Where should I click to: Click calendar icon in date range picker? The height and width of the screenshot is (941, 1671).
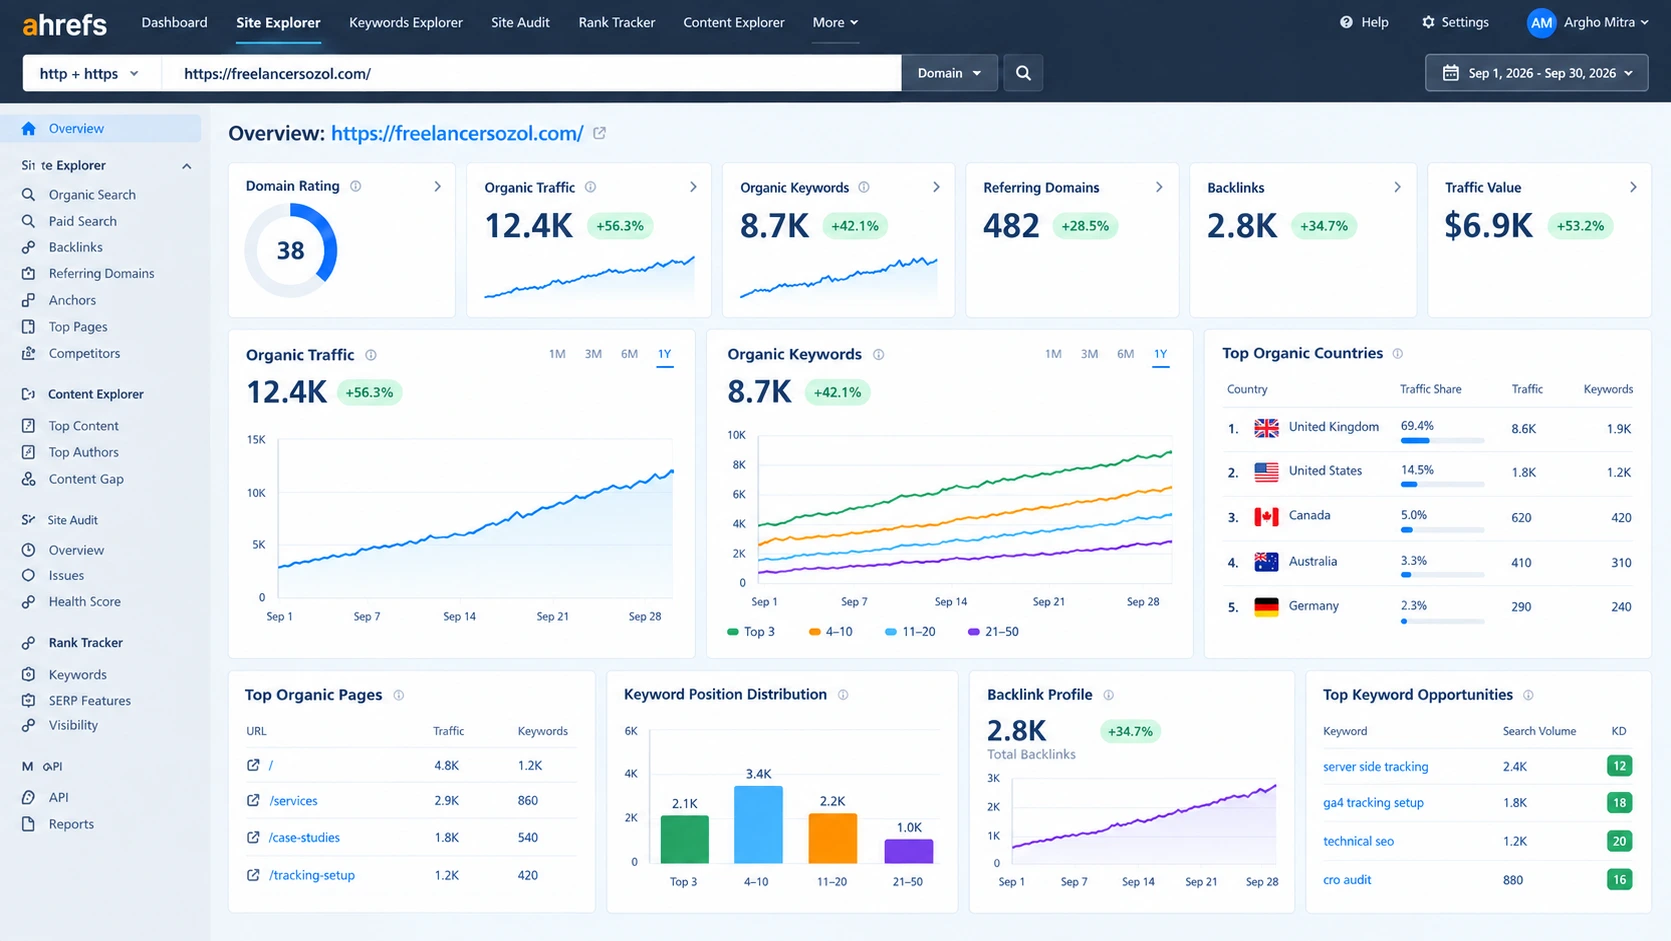coord(1450,73)
